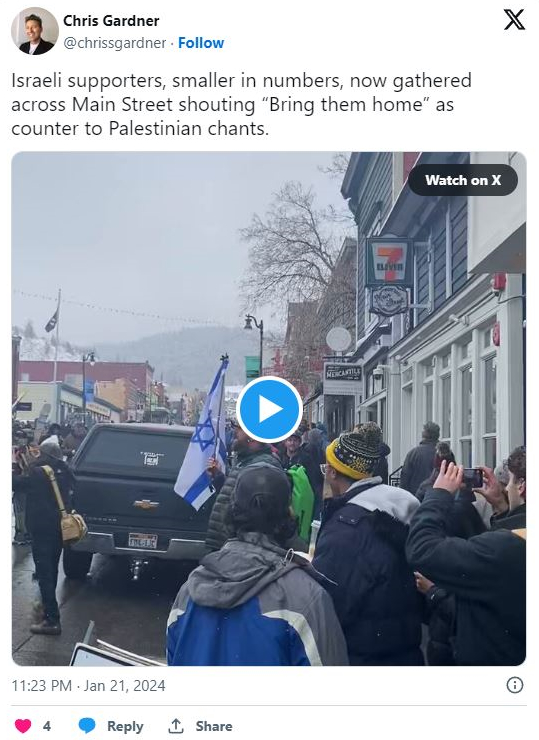Screen dimensions: 539x740
Task: Click the @chrissgardner handle
Action: [x=115, y=43]
